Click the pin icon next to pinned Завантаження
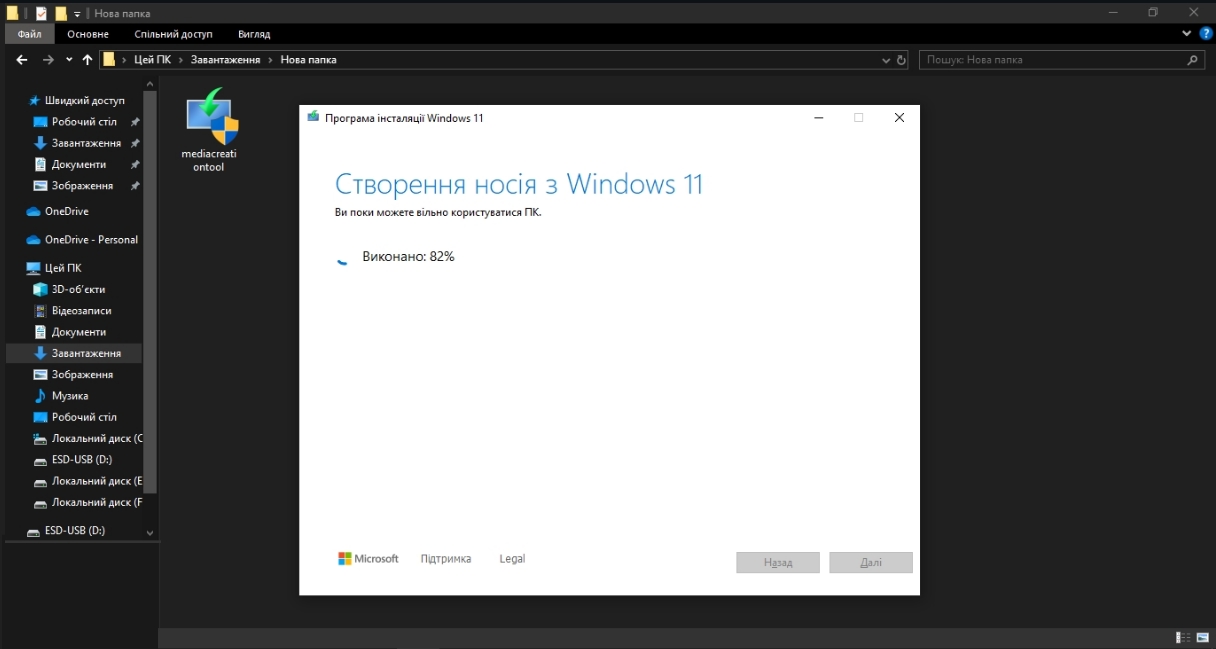 click(x=135, y=143)
